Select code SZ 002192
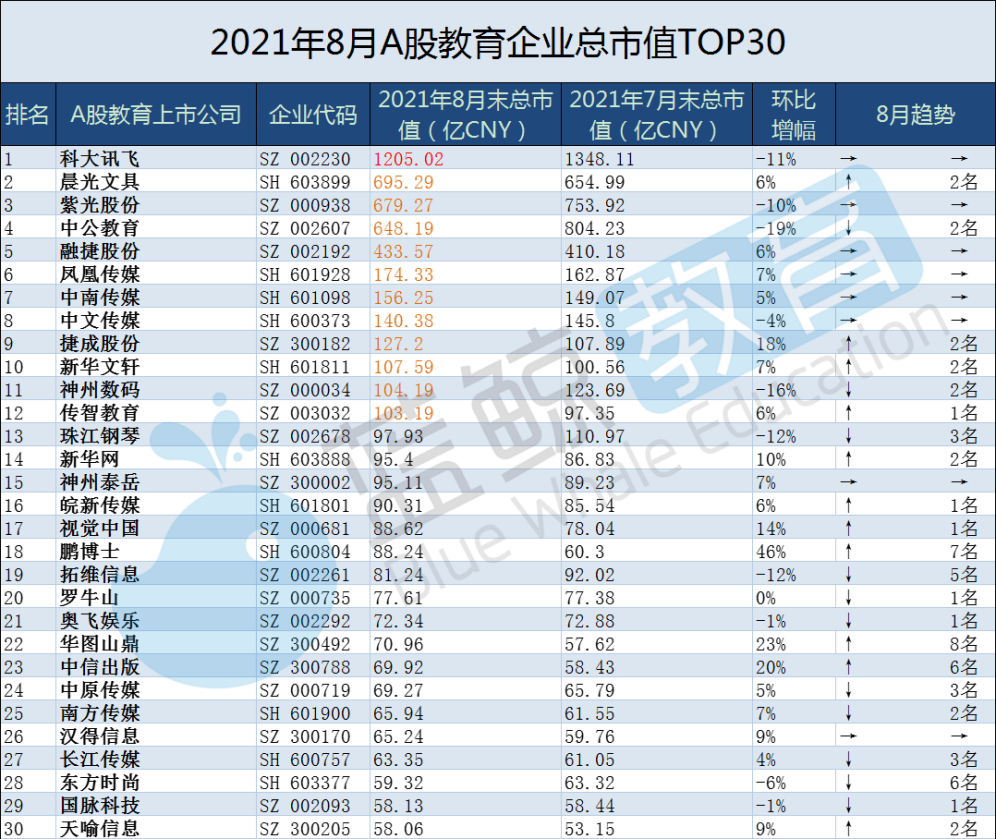 coord(305,252)
